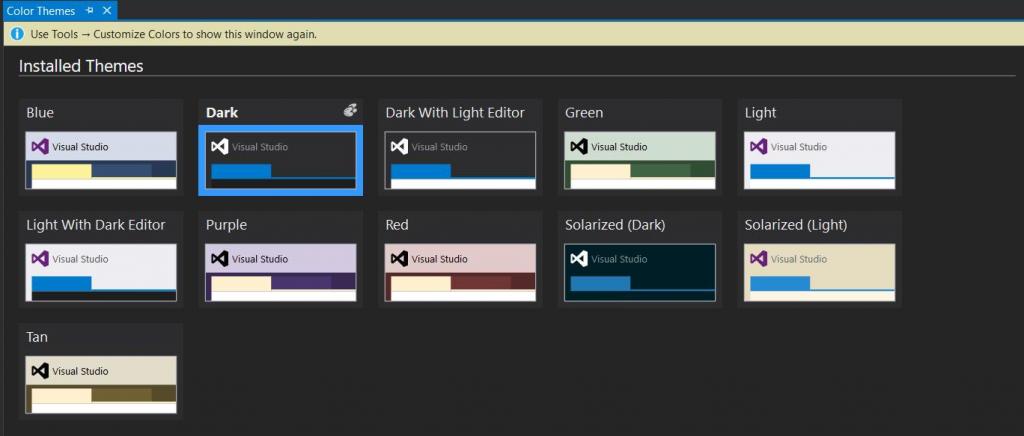Click the "Light With Dark Editor" label
The height and width of the screenshot is (436, 1024).
pyautogui.click(x=96, y=225)
